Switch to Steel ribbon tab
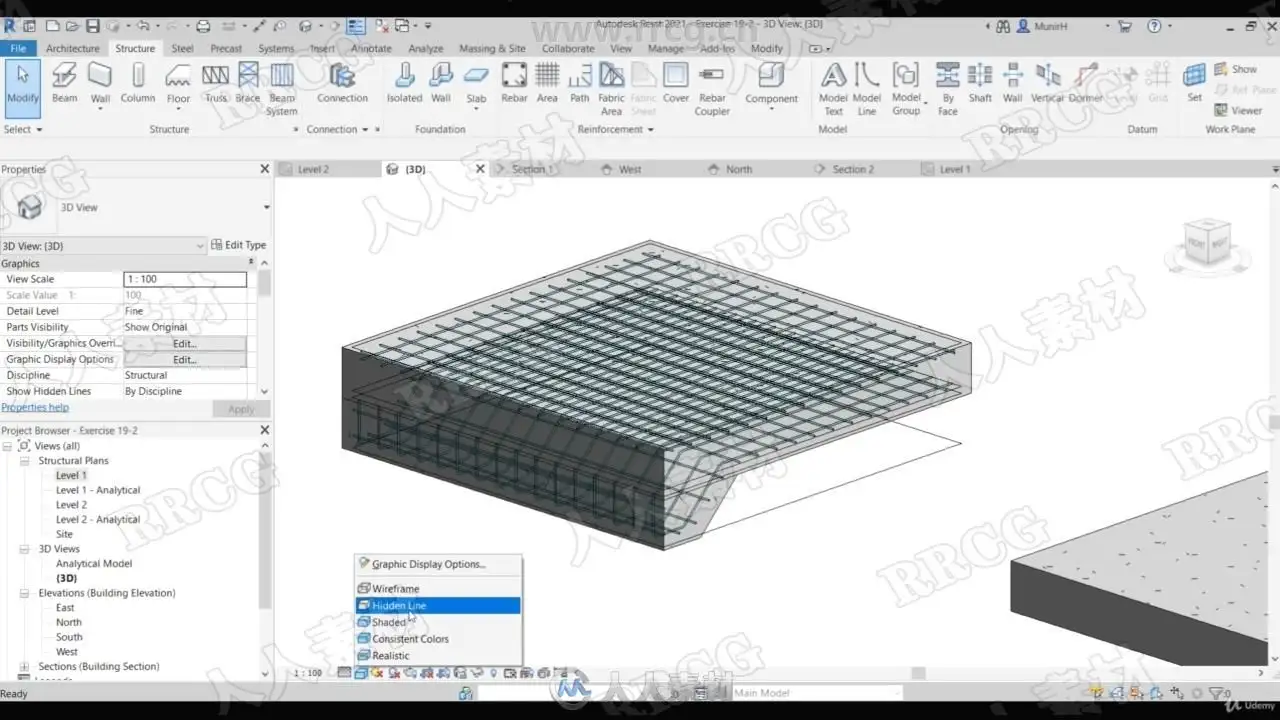1280x720 pixels. tap(182, 48)
